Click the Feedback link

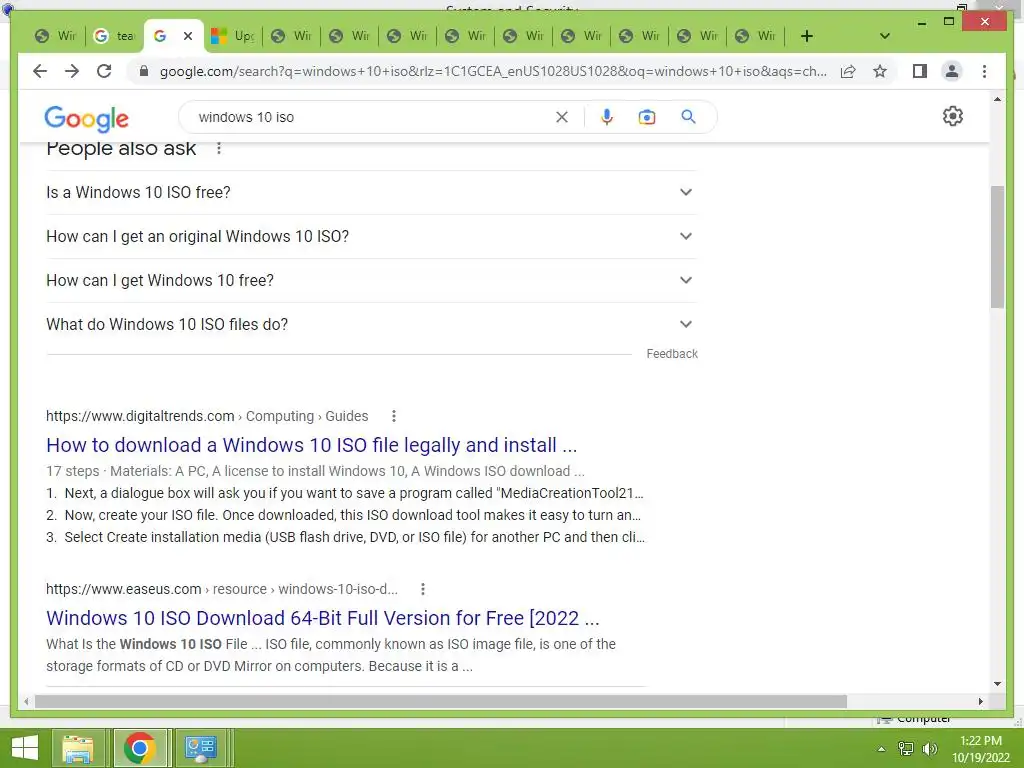(672, 354)
